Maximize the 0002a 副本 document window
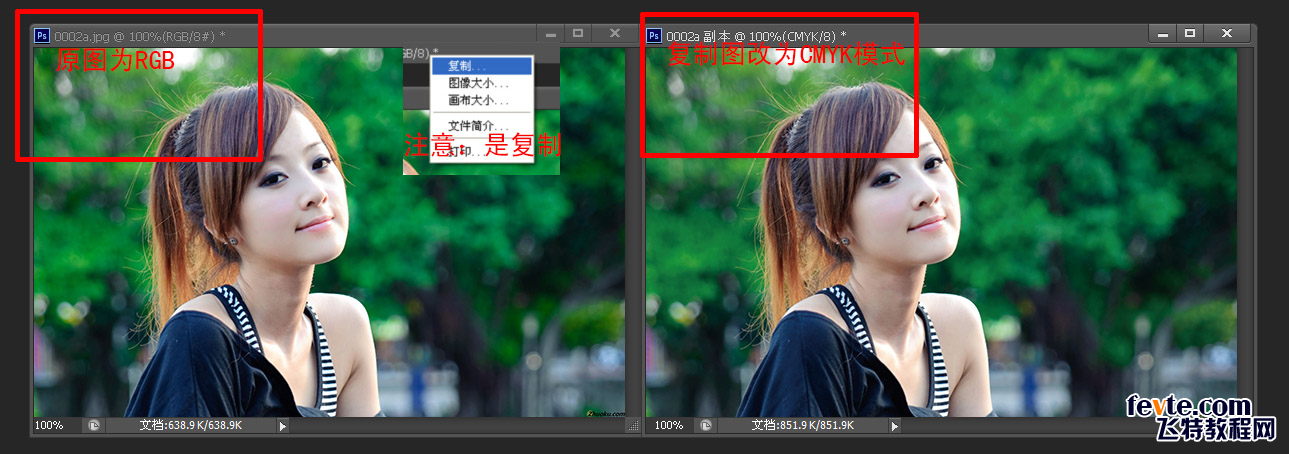 click(x=1190, y=34)
